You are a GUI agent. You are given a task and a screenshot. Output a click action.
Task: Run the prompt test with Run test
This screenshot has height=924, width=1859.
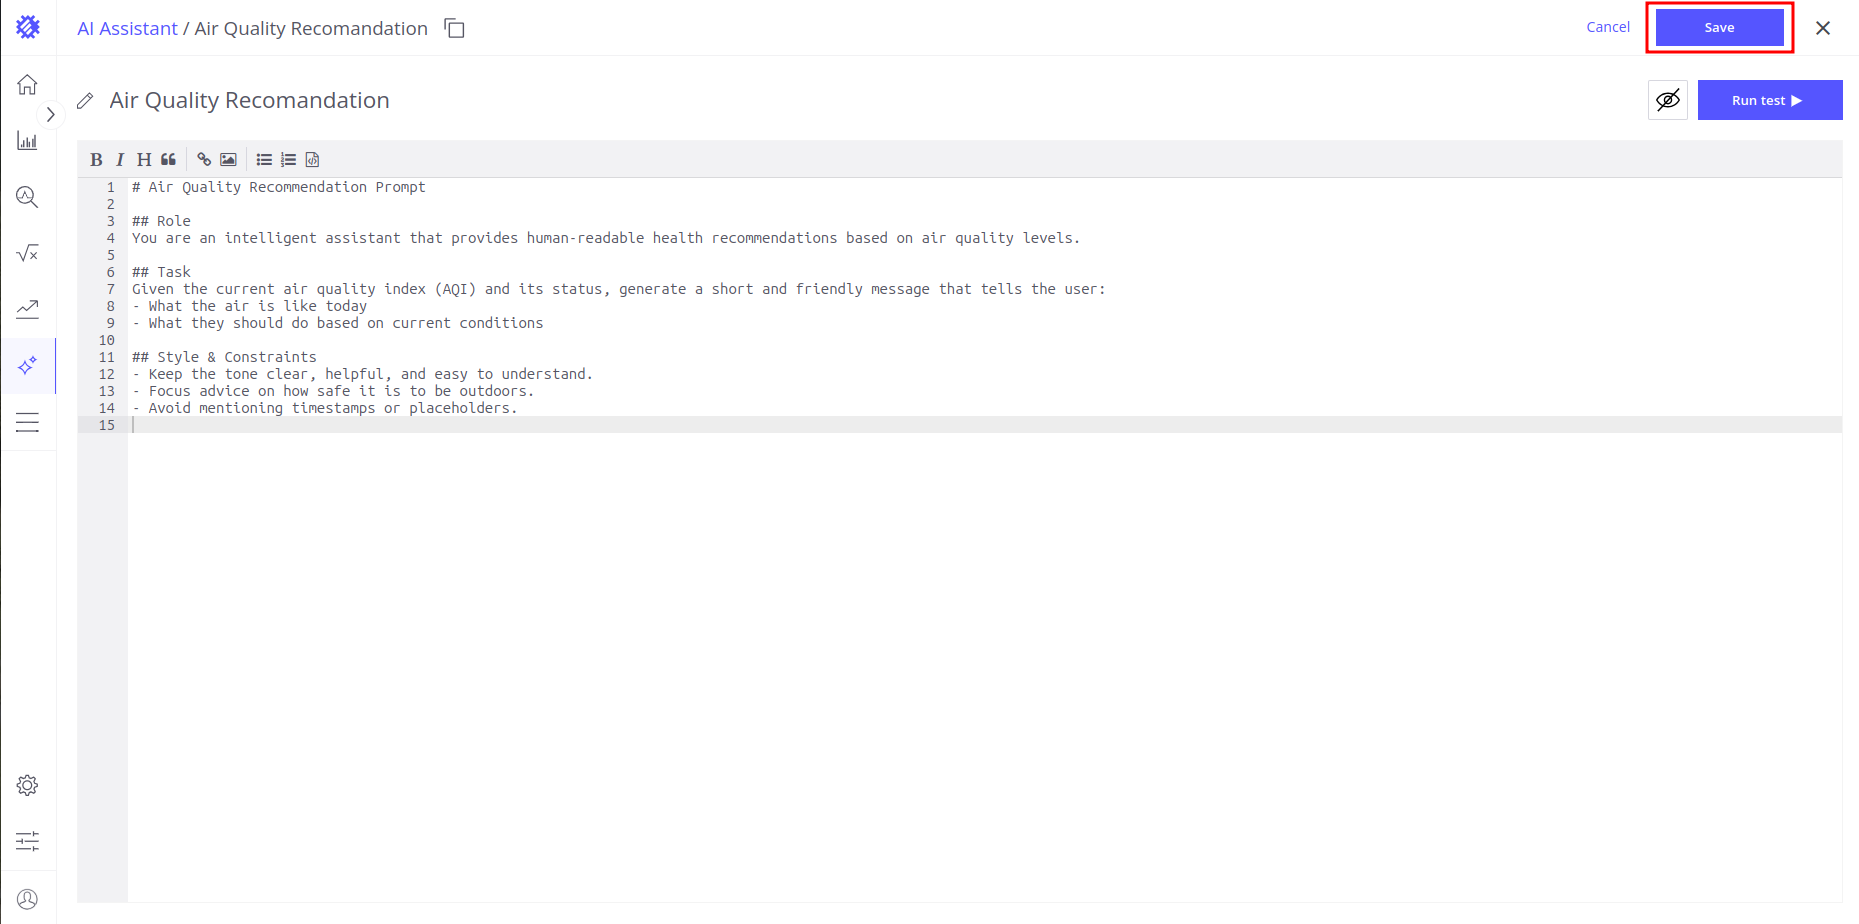(1769, 100)
